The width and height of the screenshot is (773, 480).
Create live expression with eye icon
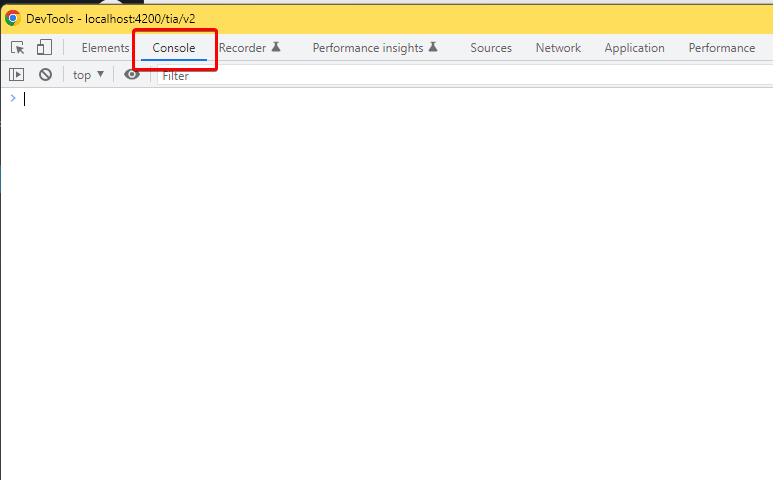click(132, 75)
